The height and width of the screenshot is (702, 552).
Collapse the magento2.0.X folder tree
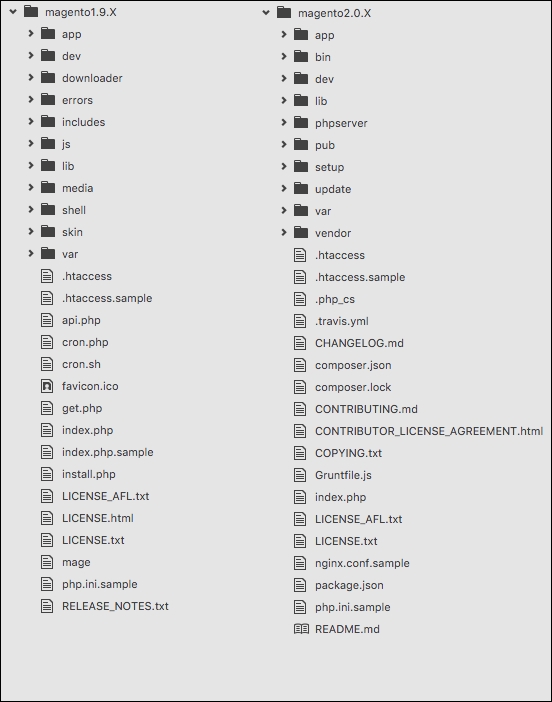click(266, 13)
